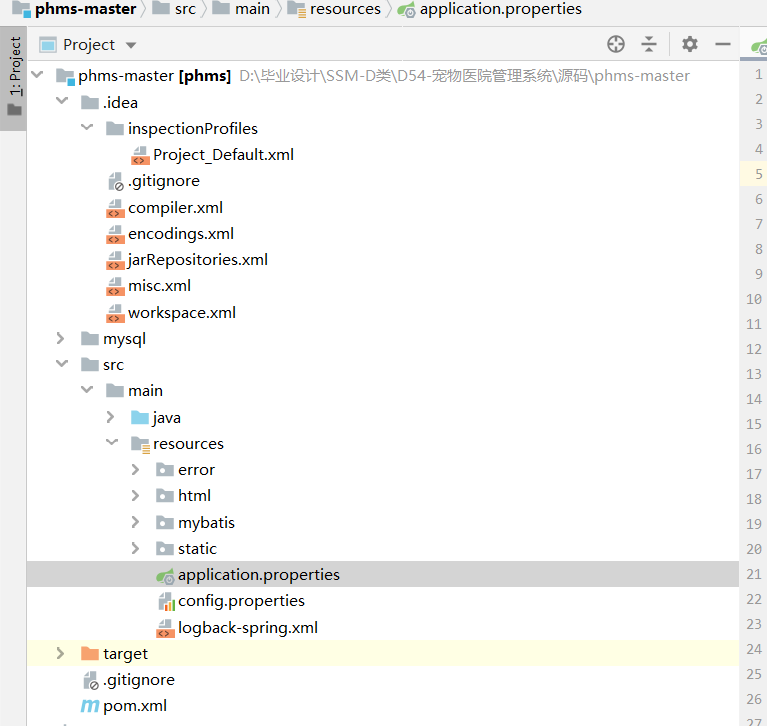The image size is (767, 726).
Task: Select the pom.xml Maven file
Action: pos(134,706)
